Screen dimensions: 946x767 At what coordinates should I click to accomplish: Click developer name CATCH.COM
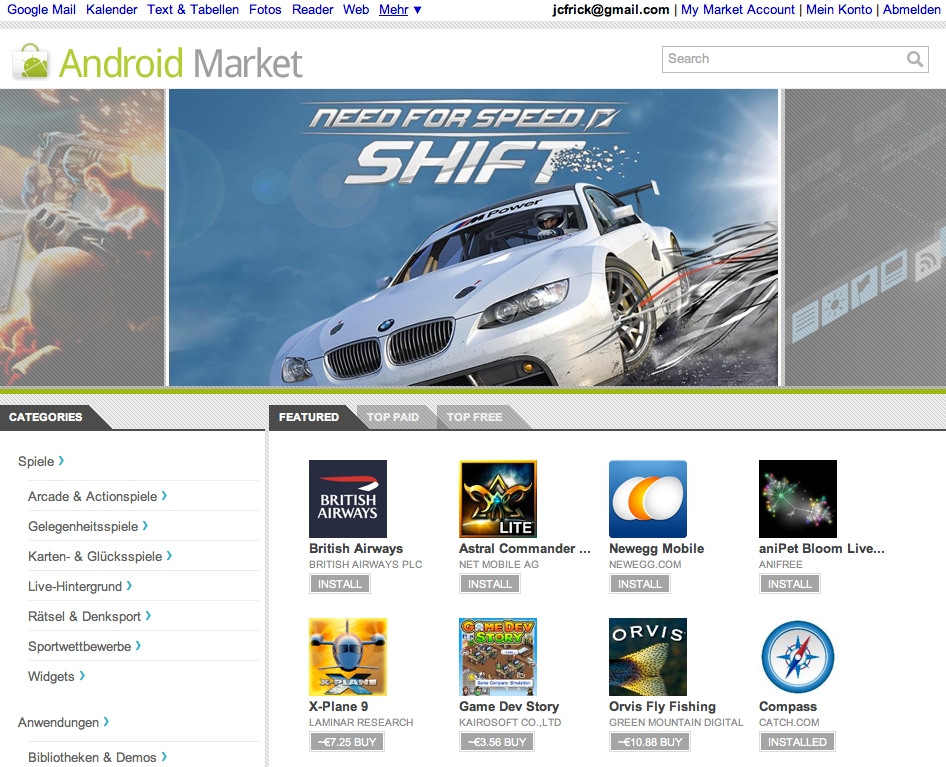[x=789, y=722]
